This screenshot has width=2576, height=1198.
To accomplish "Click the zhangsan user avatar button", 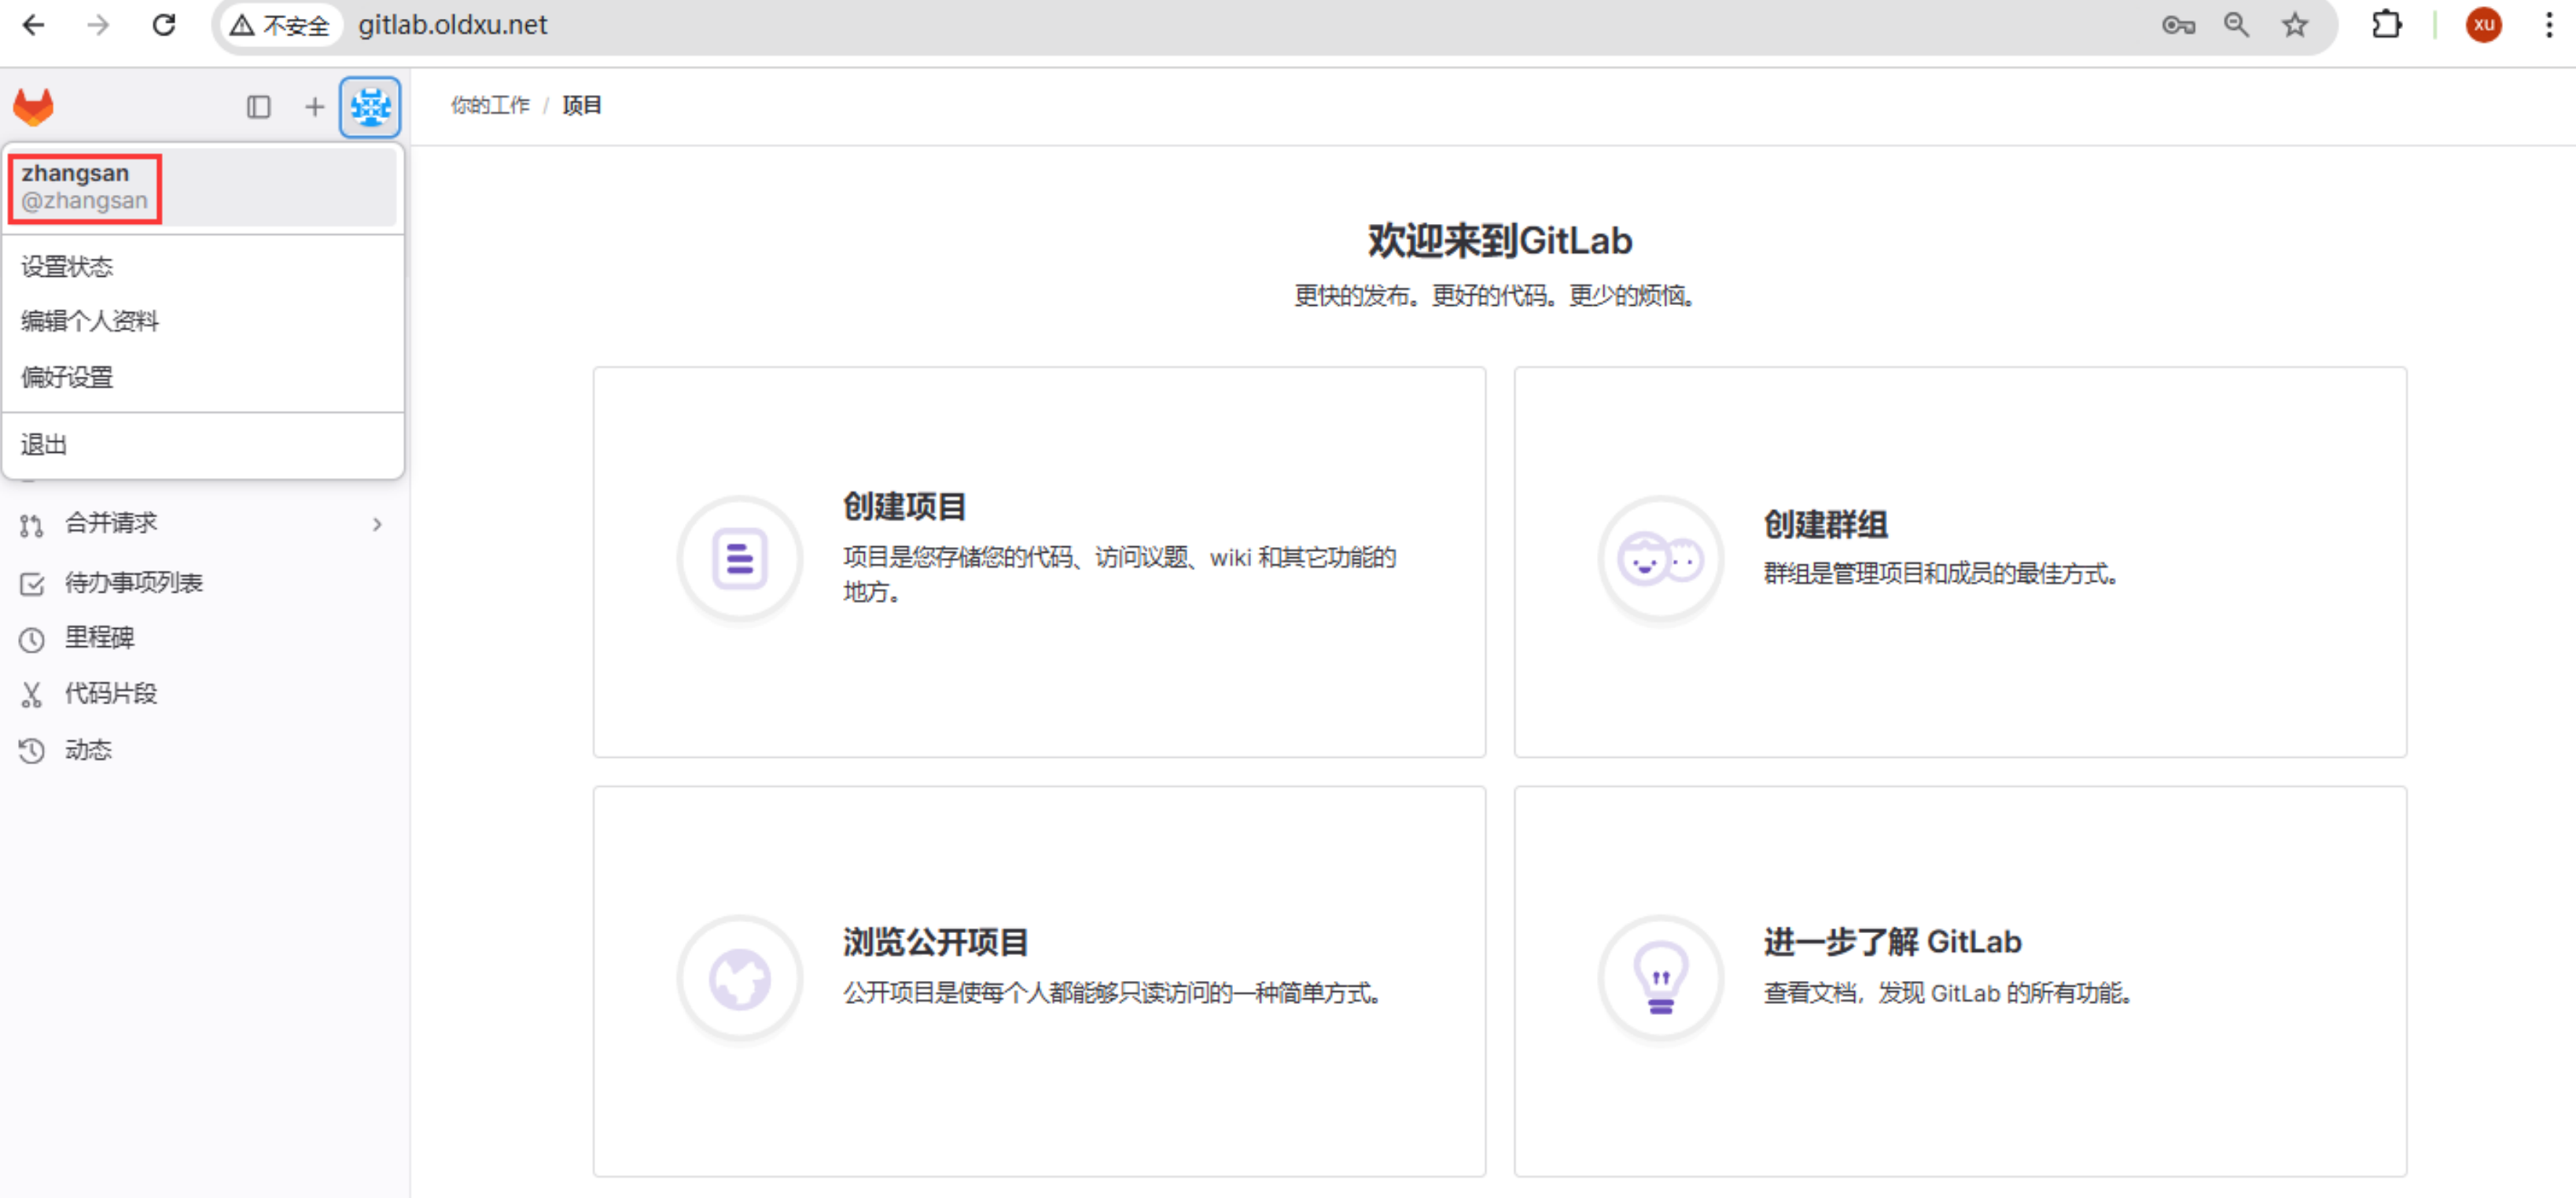I will (x=370, y=106).
